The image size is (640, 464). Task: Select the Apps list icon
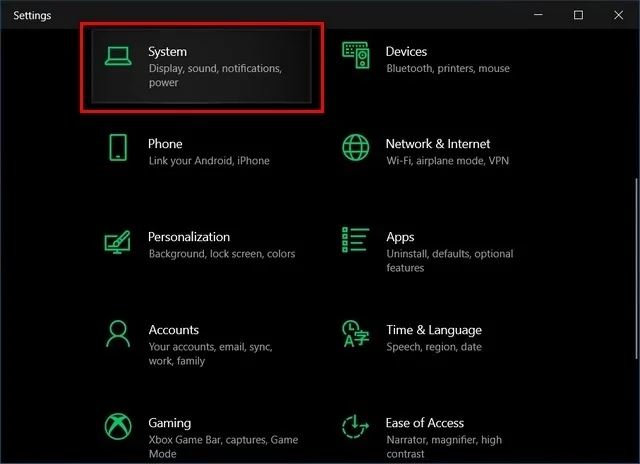[x=356, y=240]
